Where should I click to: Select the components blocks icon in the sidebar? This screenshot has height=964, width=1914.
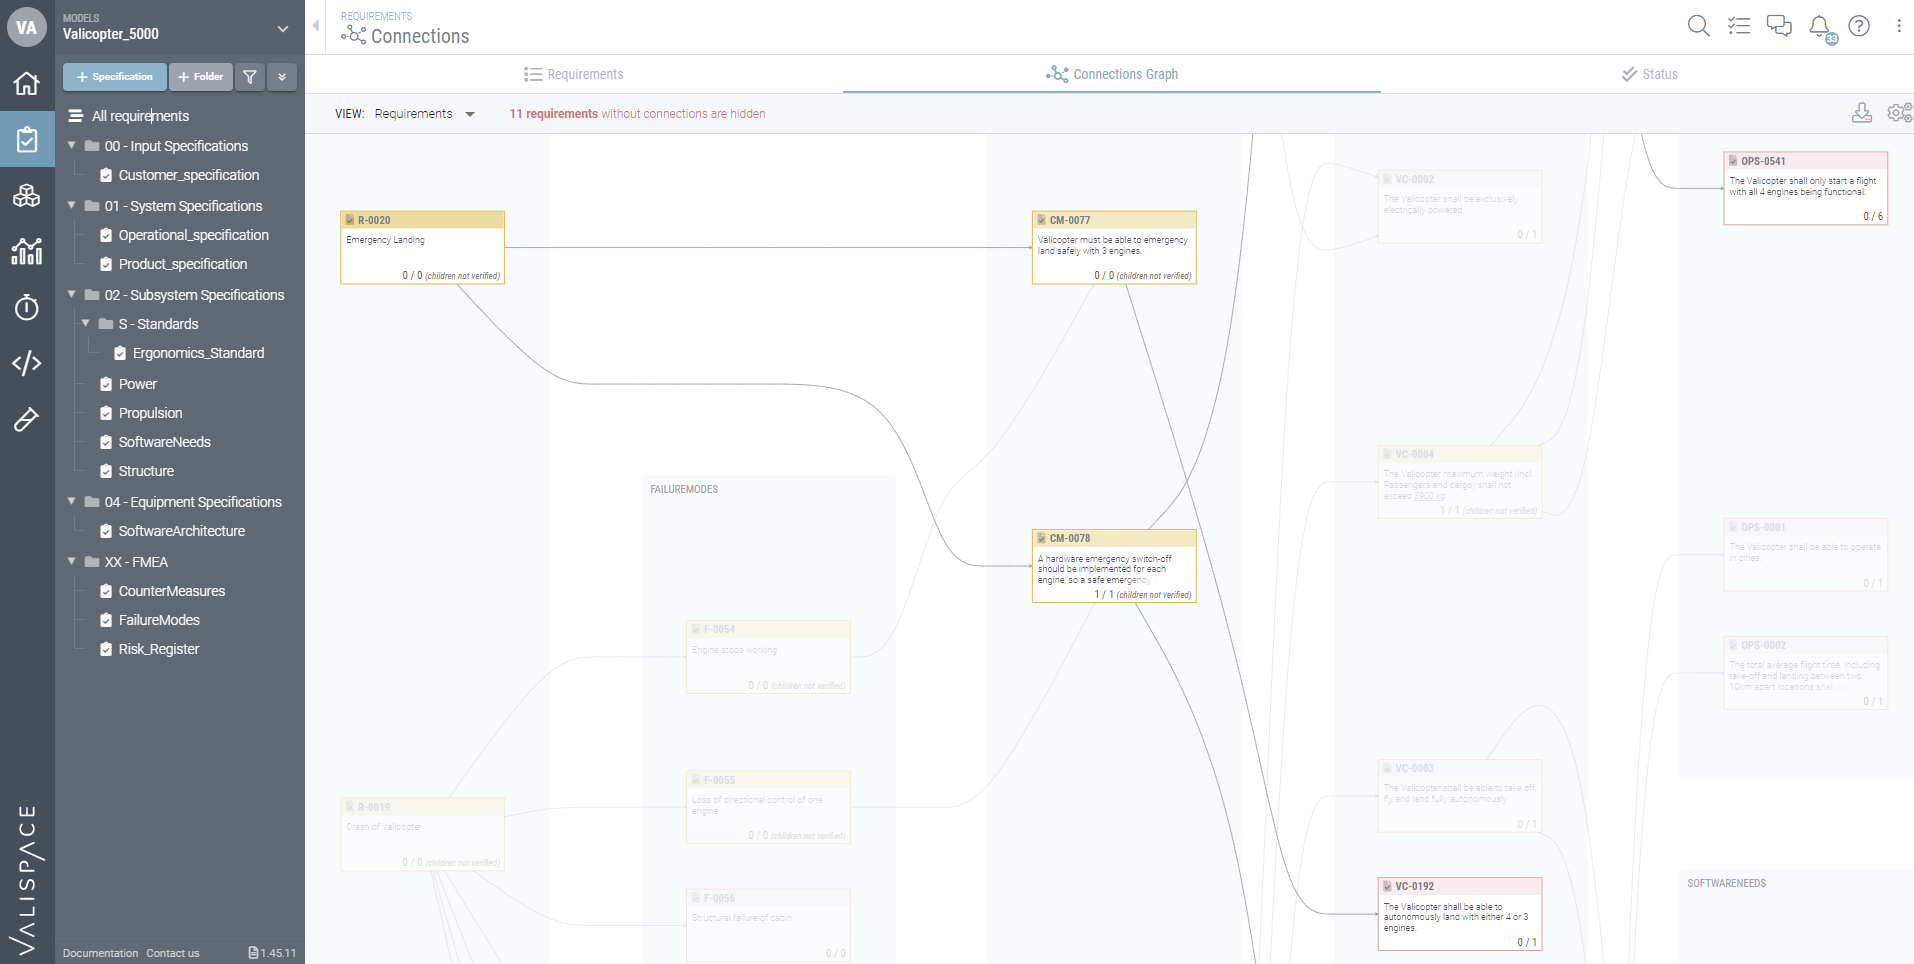(26, 196)
